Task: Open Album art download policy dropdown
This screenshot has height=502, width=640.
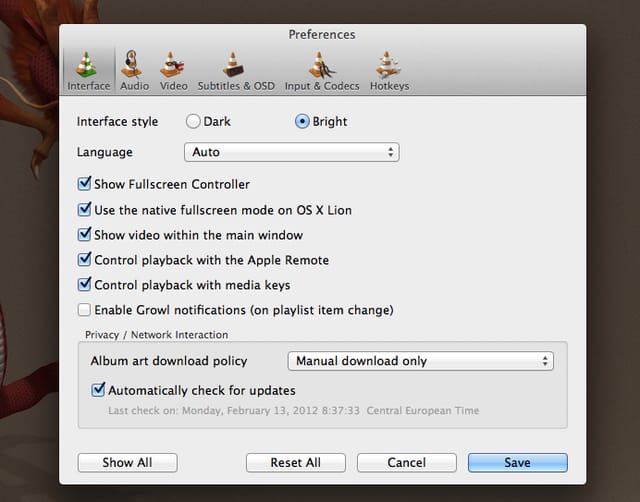Action: click(420, 361)
